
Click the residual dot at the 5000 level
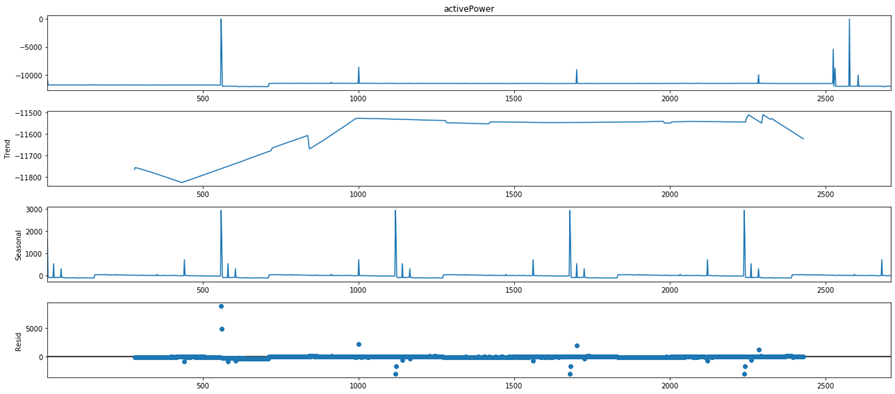(x=221, y=329)
